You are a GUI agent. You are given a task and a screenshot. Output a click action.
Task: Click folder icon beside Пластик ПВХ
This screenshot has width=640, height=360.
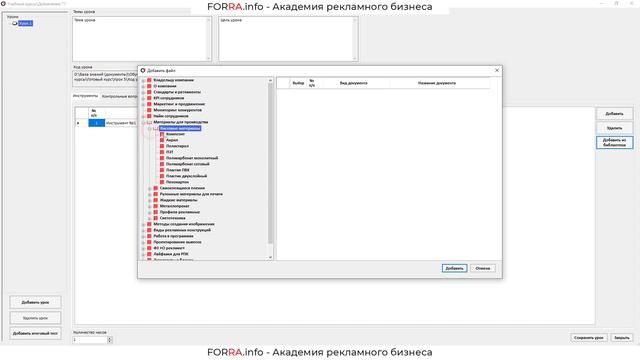coord(162,170)
